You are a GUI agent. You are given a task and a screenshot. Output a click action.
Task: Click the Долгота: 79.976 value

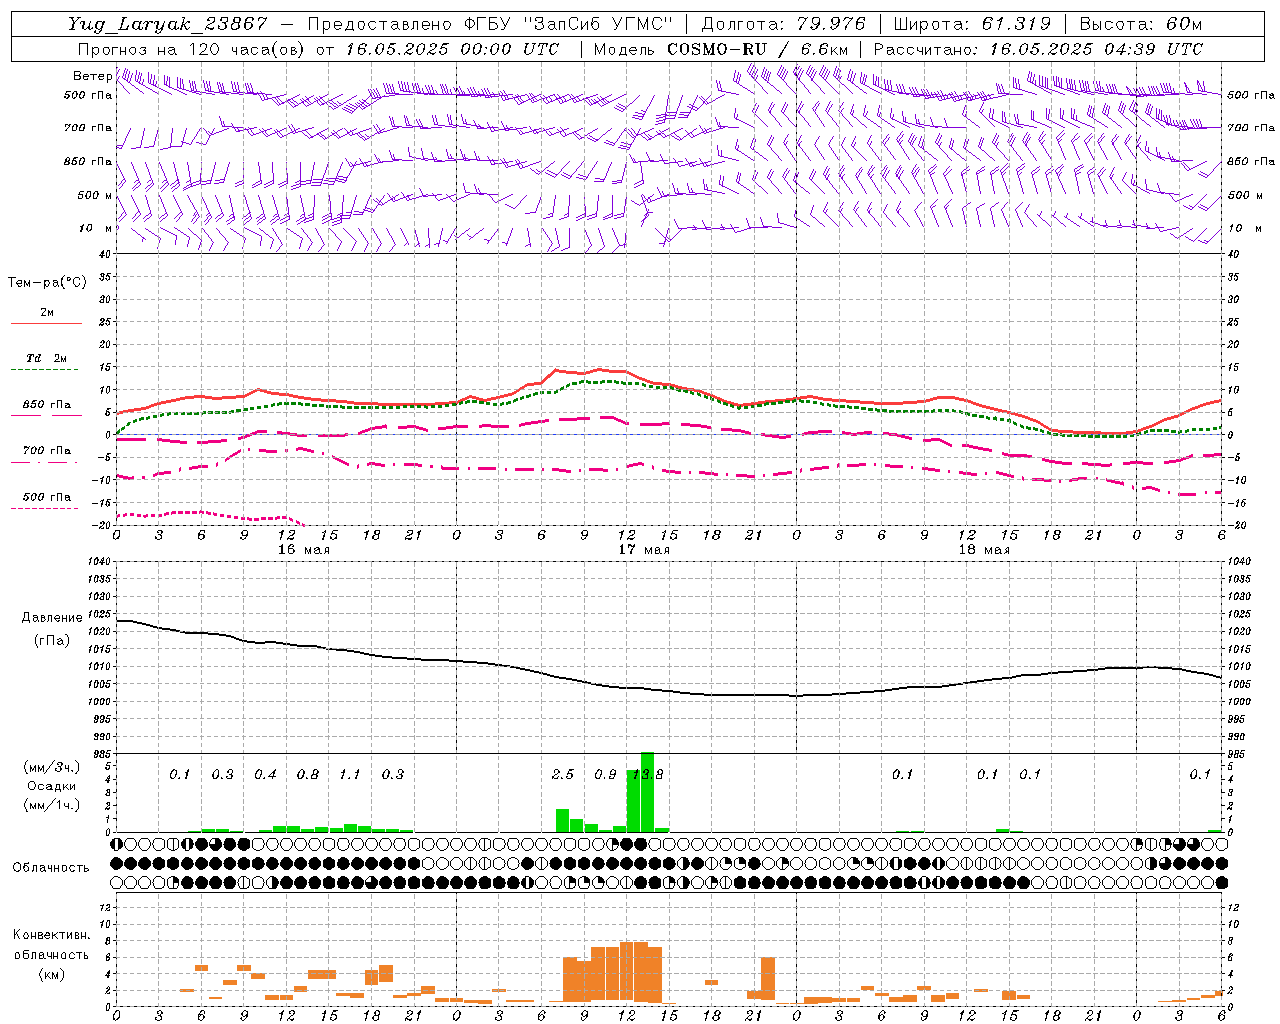pos(784,24)
